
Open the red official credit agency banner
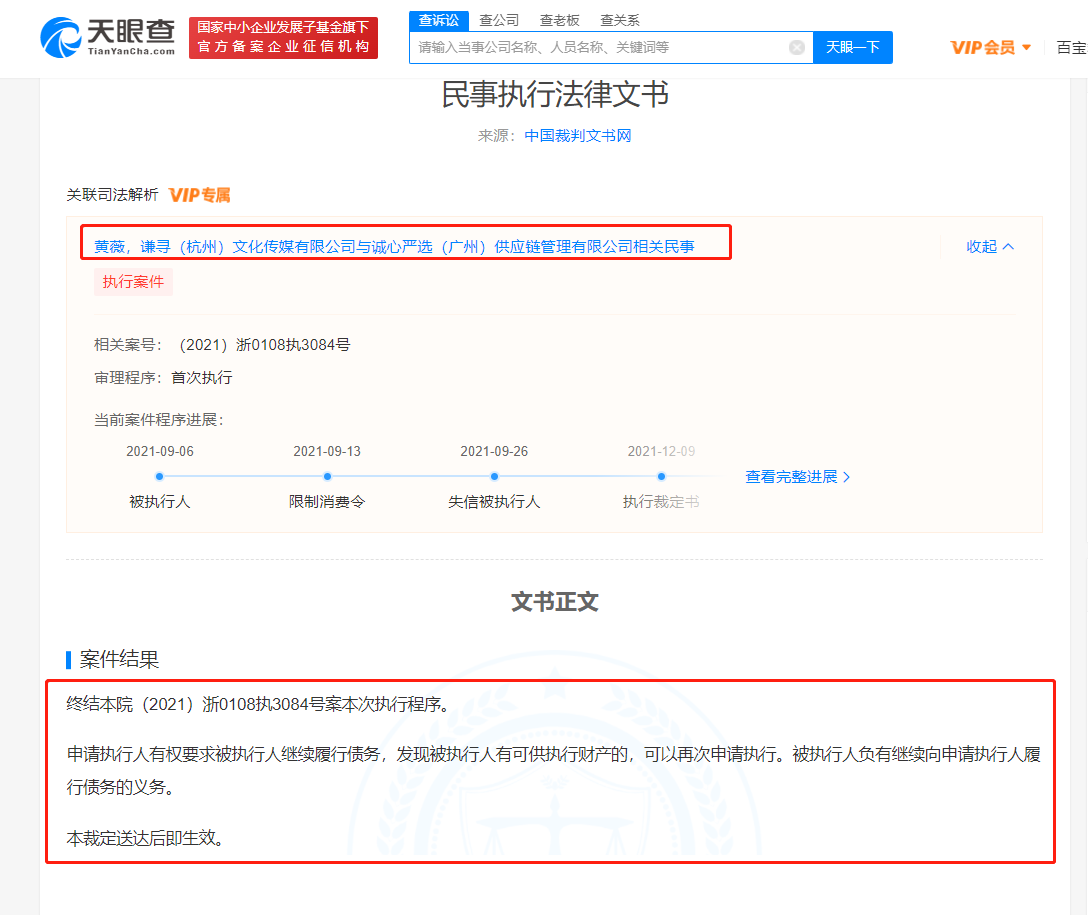283,37
